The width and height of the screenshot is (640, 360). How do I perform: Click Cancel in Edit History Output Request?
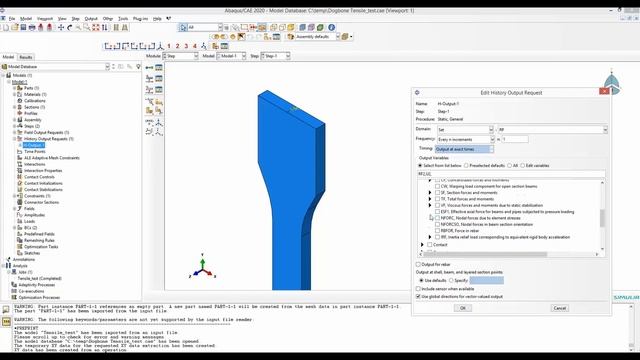click(x=560, y=308)
